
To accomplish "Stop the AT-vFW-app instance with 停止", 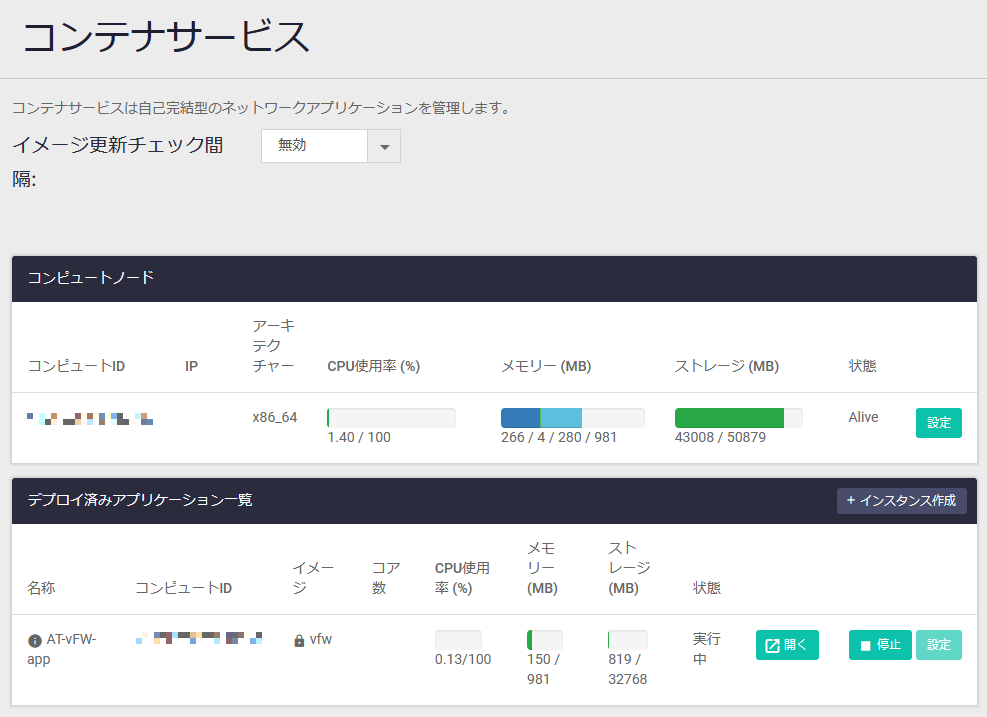I will coord(880,645).
